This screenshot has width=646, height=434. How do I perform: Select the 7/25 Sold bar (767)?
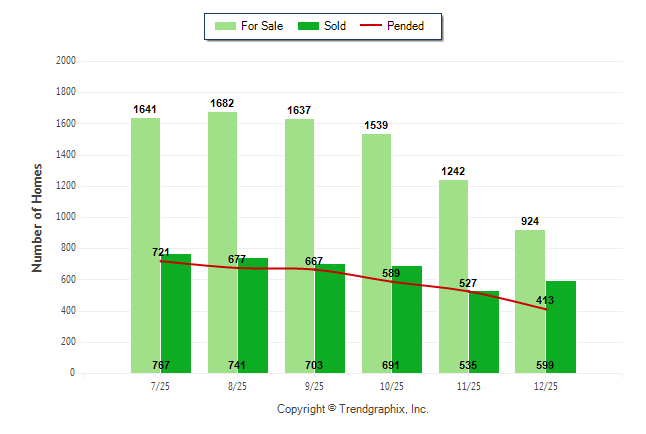tap(176, 320)
